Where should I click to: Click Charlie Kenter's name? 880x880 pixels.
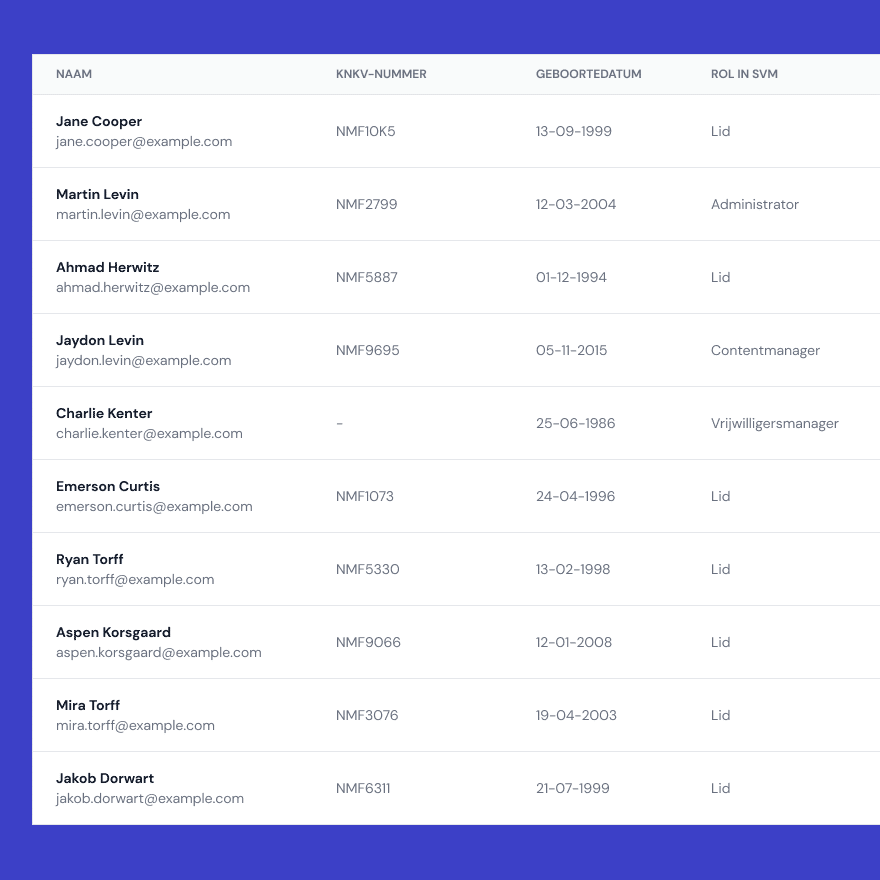[104, 414]
